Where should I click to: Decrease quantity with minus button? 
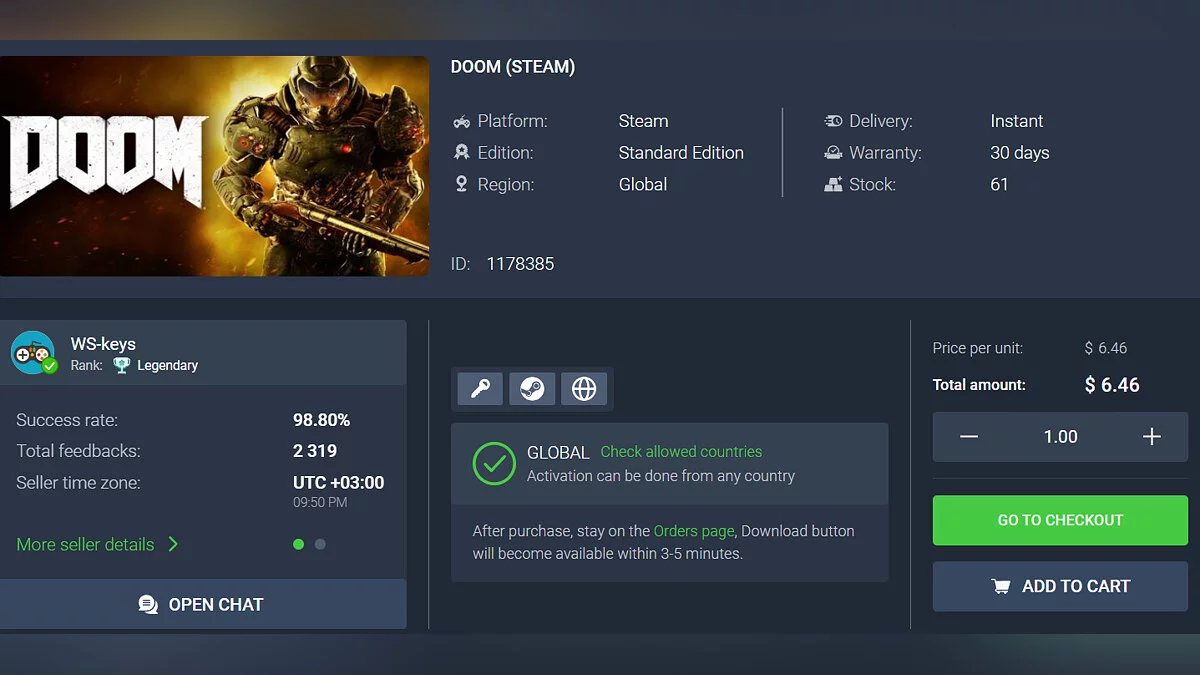tap(968, 437)
